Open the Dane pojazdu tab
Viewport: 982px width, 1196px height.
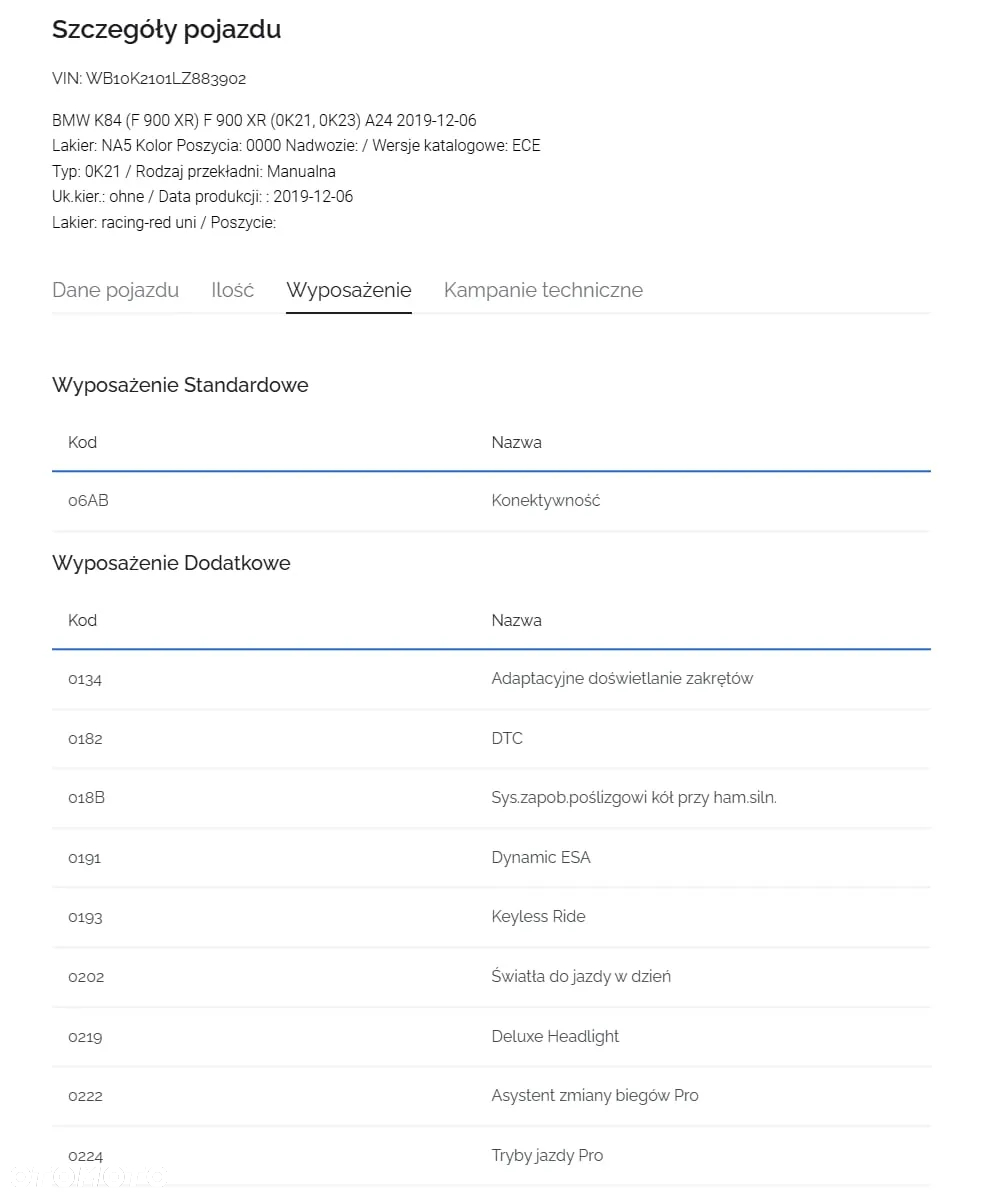(x=115, y=290)
